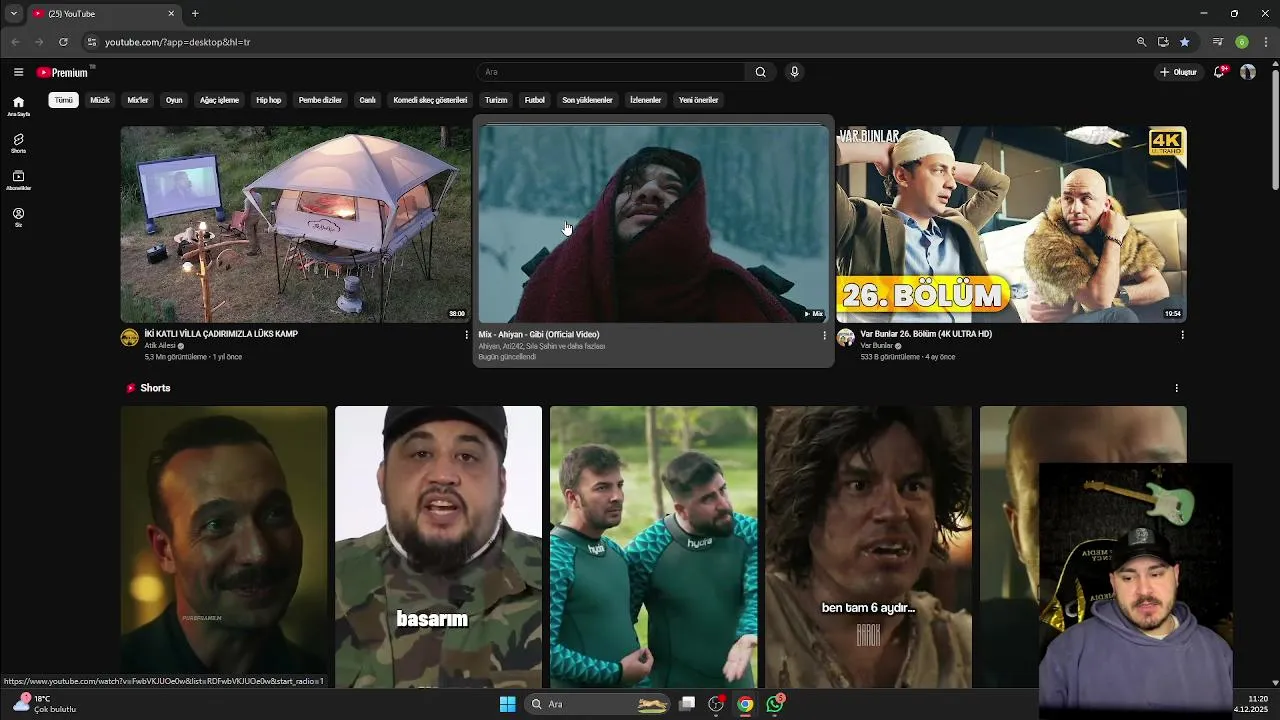The image size is (1280, 720).
Task: Open Shorts from the left sidebar
Action: pyautogui.click(x=18, y=143)
